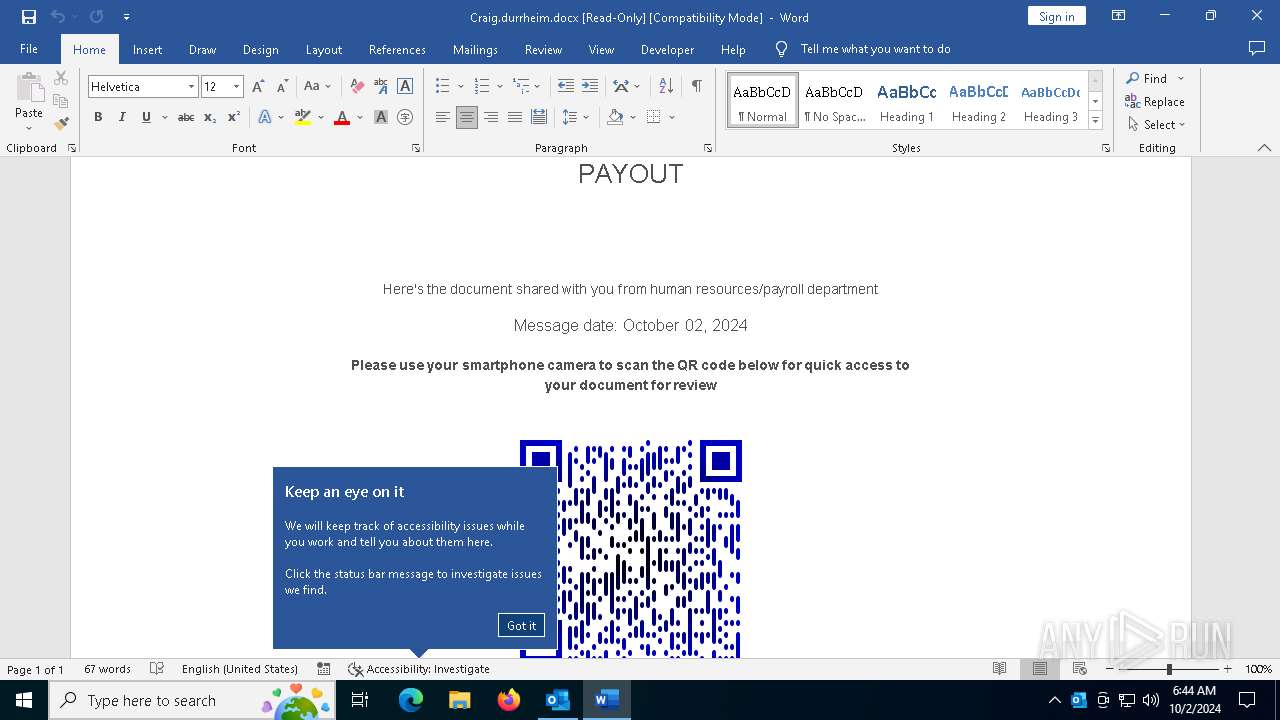Toggle ribbon display options button
Image resolution: width=1280 pixels, height=720 pixels.
point(1119,16)
